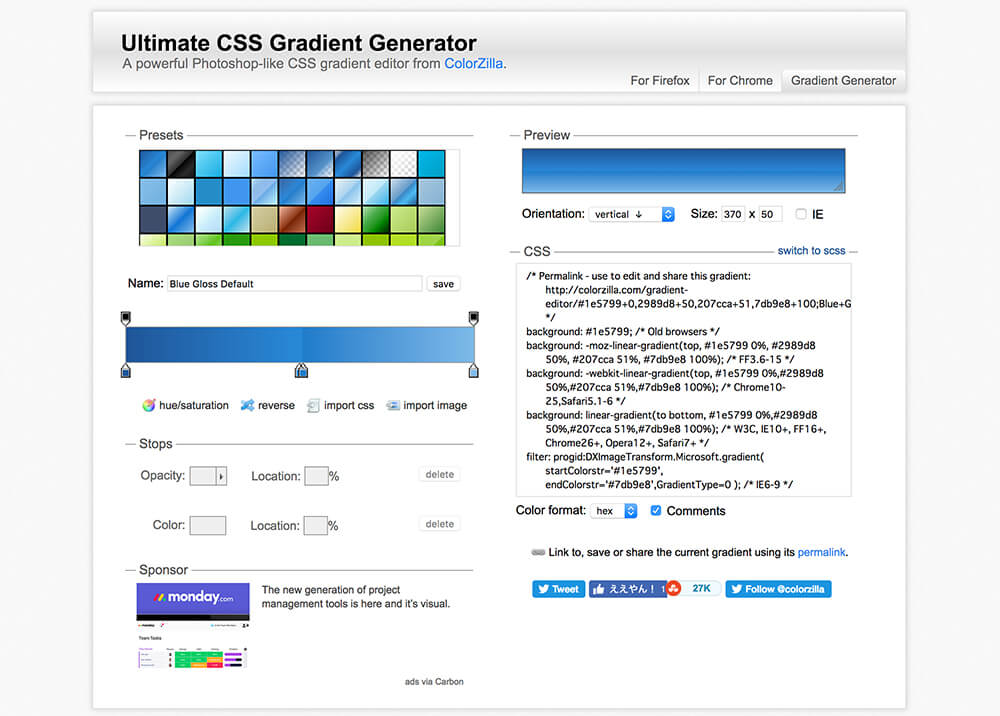Click the chain icon beside the permalink text
Image resolution: width=1000 pixels, height=716 pixels.
(x=537, y=552)
